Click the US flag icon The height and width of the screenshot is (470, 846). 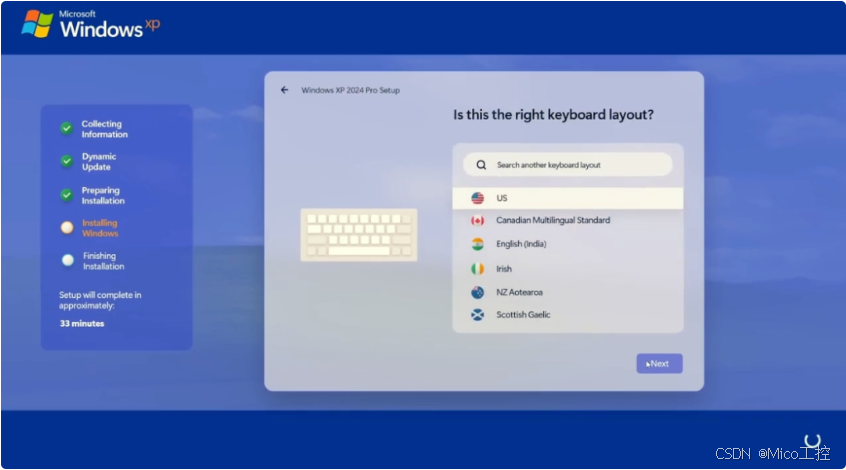(x=477, y=198)
